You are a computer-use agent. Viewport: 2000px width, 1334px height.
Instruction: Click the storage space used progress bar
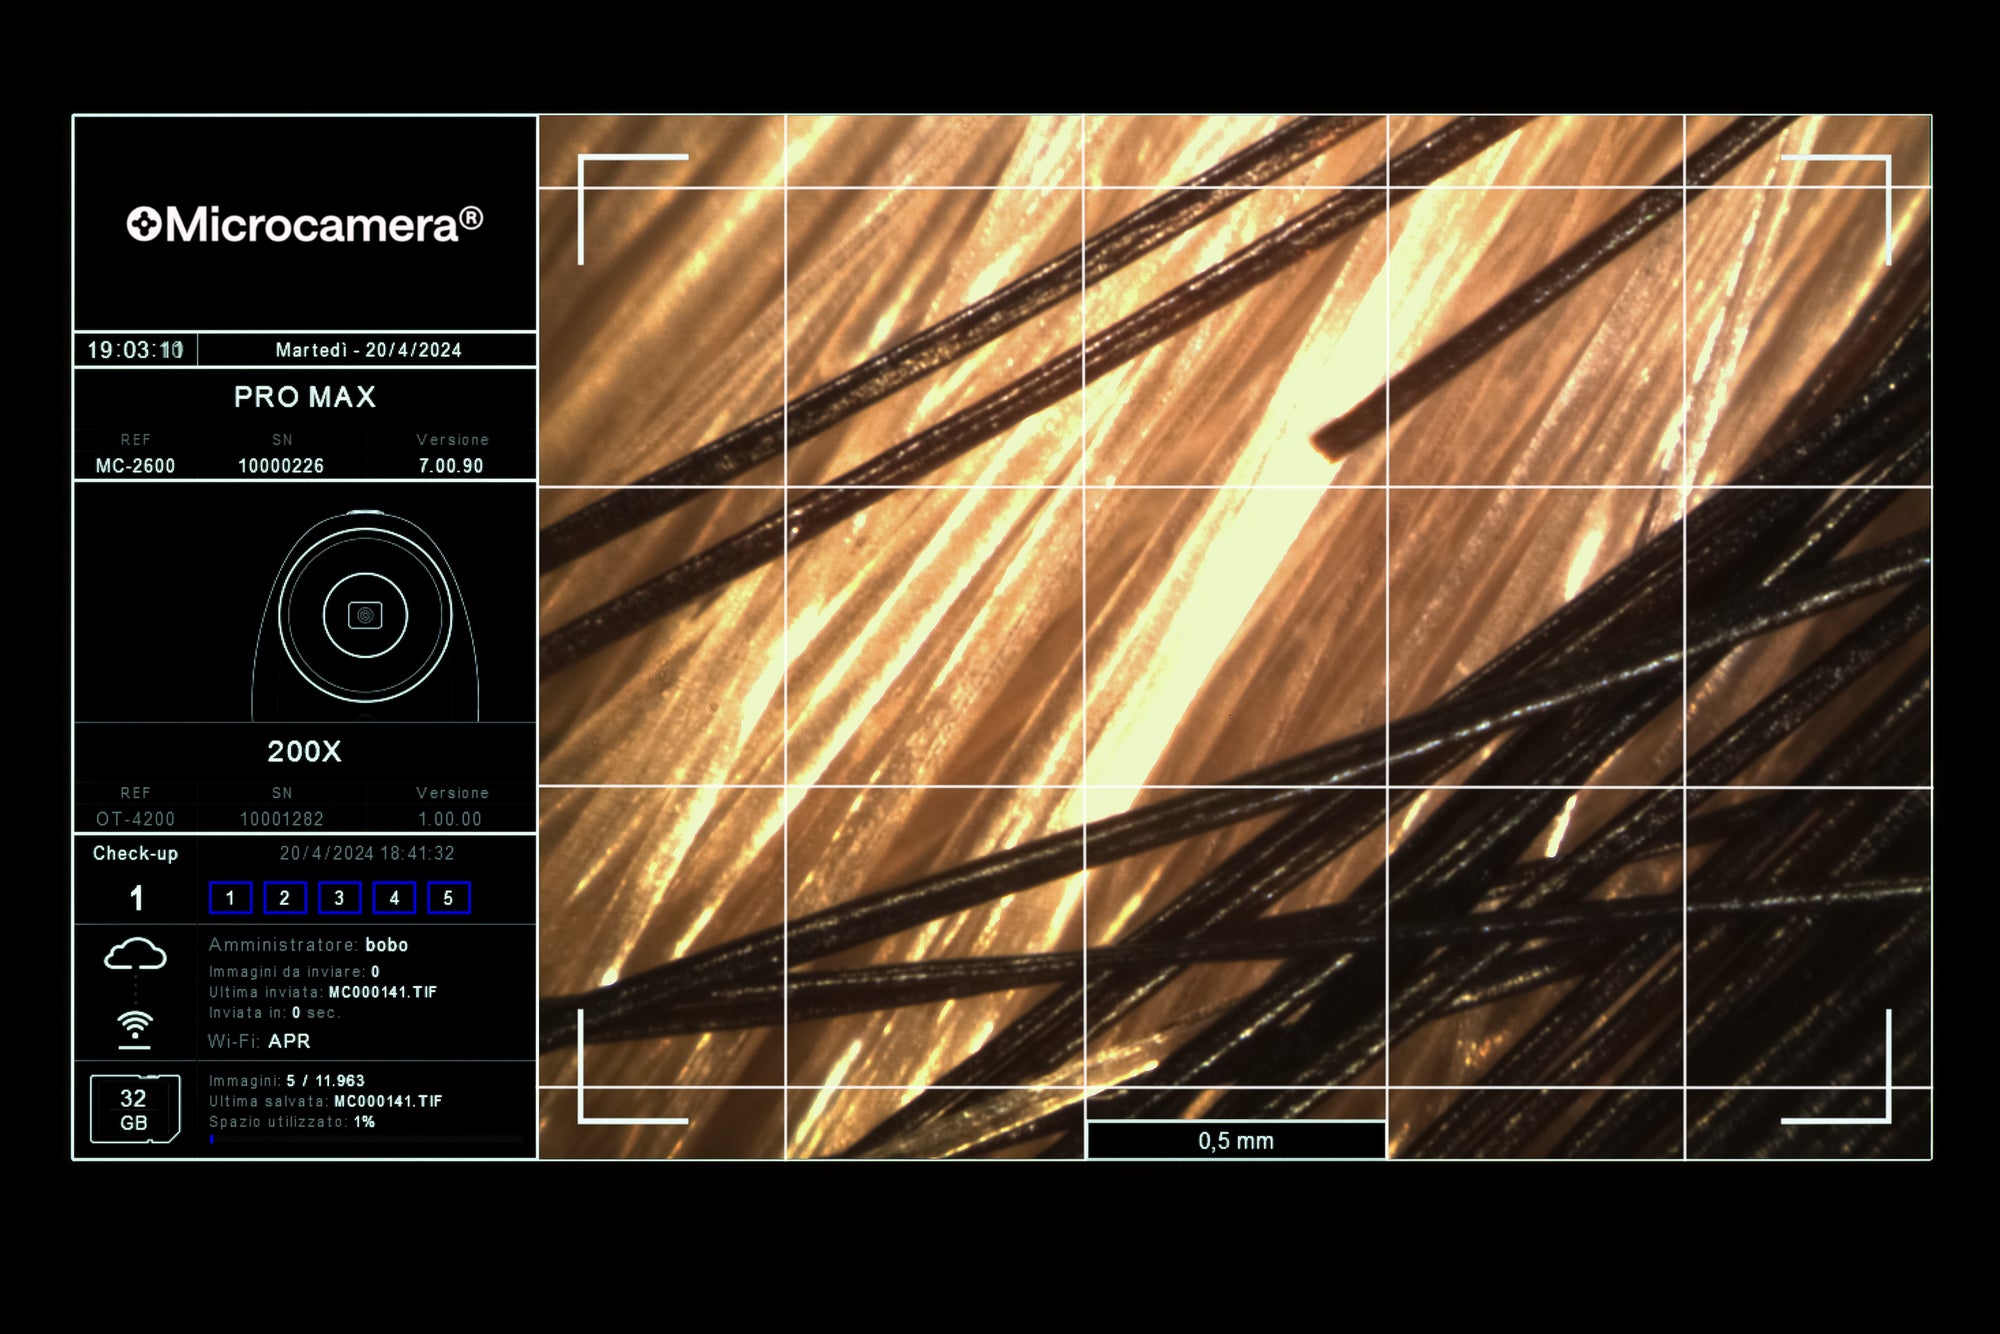(x=366, y=1139)
